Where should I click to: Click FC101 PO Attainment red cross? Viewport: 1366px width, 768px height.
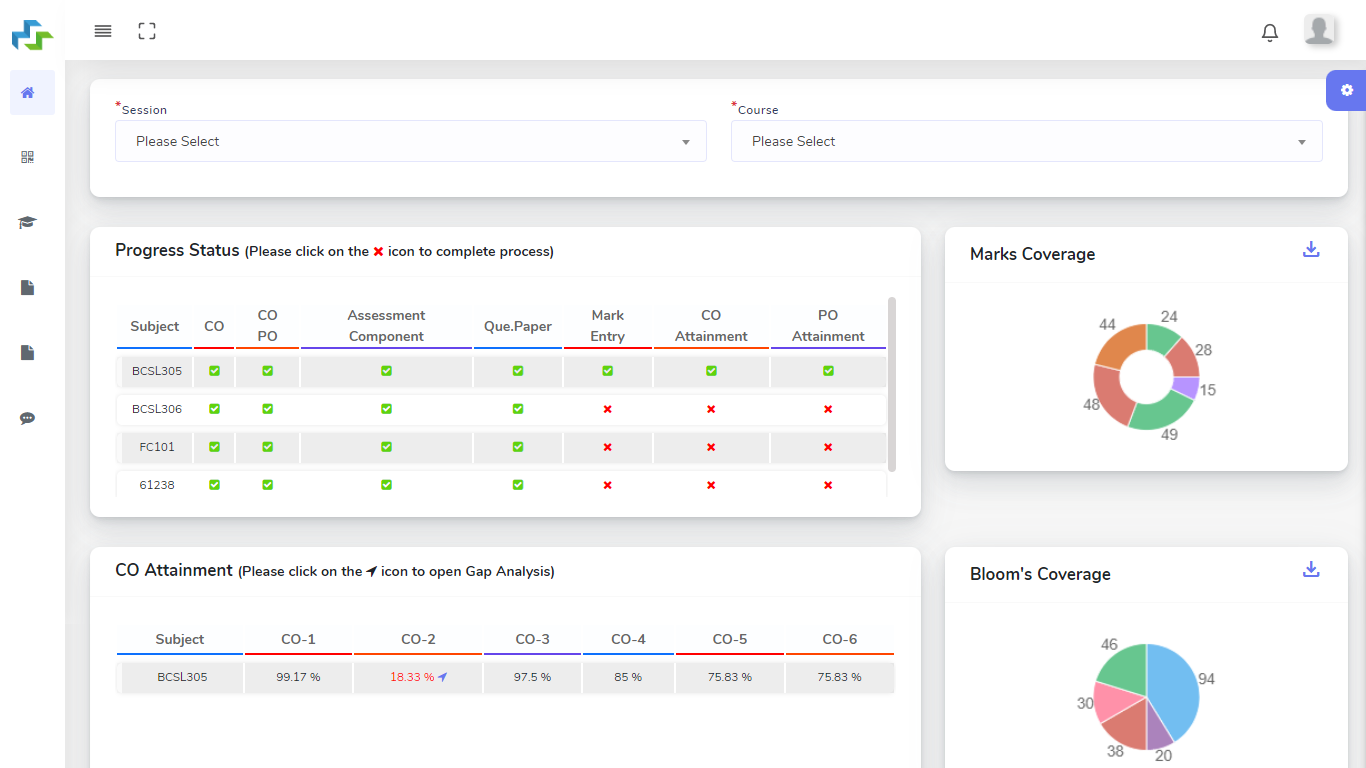tap(828, 447)
